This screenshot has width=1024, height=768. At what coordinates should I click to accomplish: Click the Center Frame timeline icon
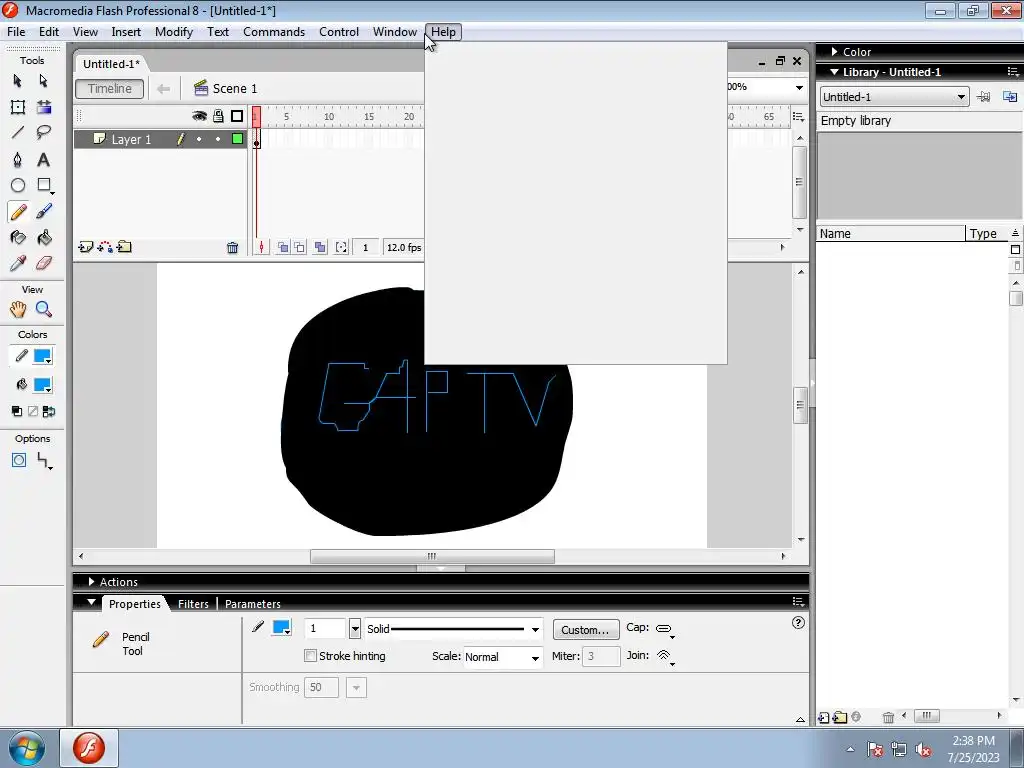[261, 248]
